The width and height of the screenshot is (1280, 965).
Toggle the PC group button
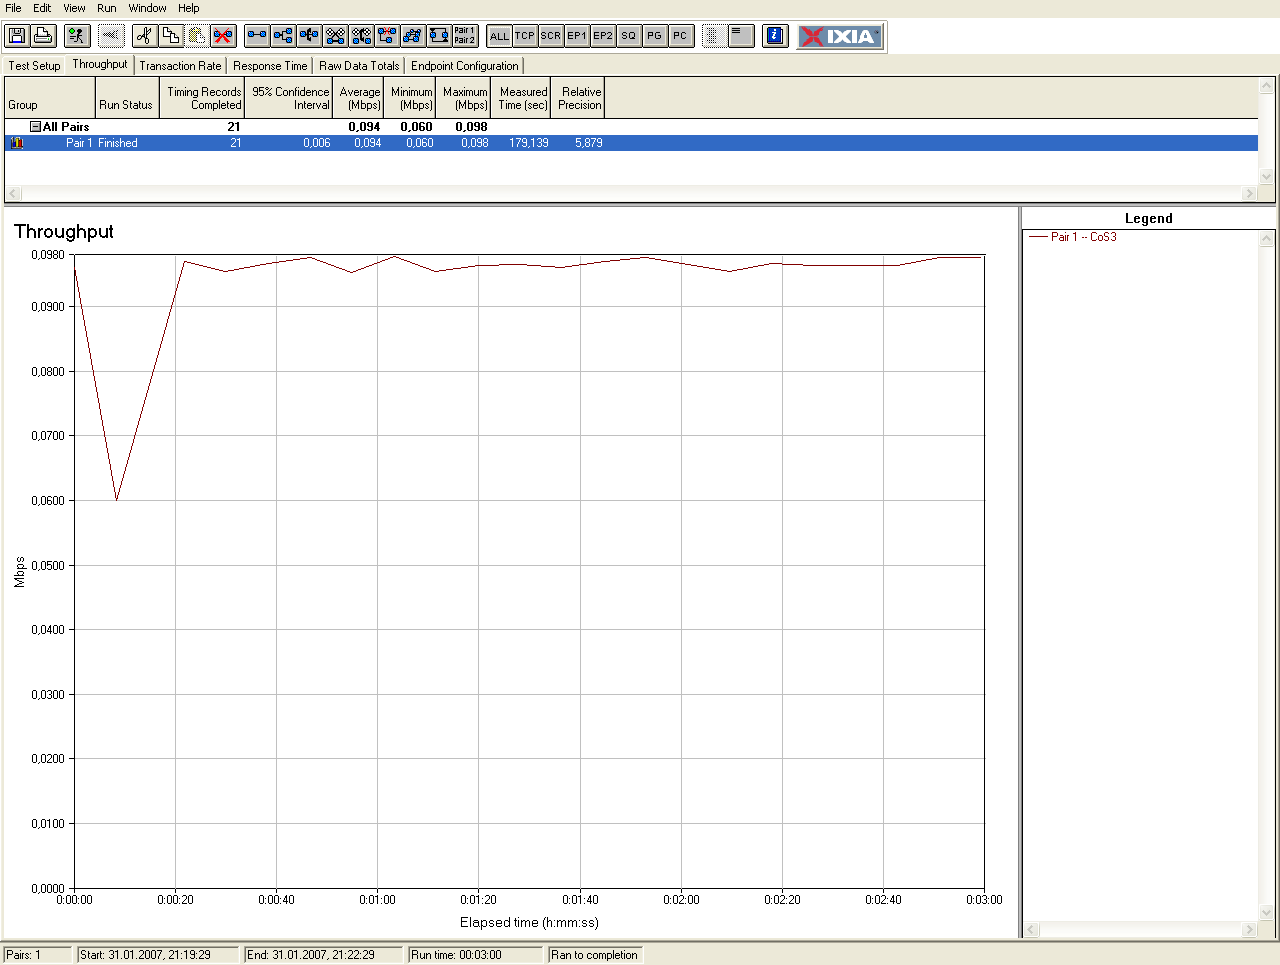[680, 36]
